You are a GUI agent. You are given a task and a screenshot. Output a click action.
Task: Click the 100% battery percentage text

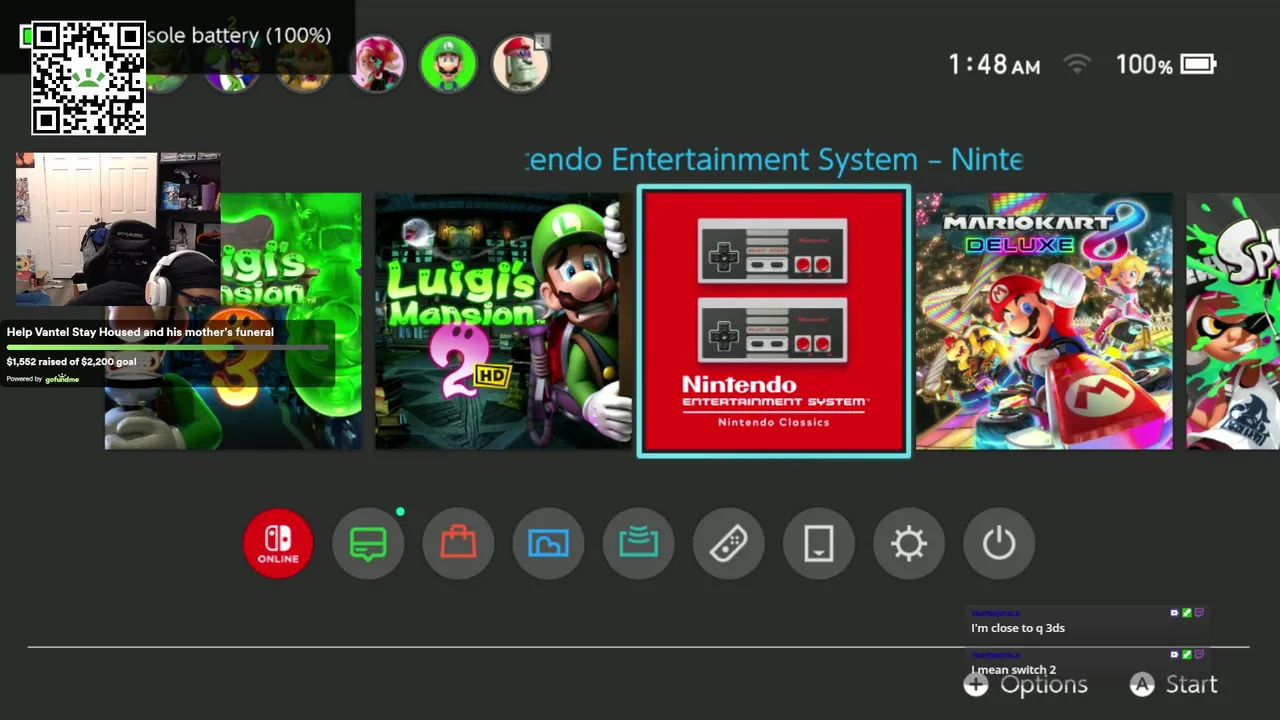[x=1144, y=65]
